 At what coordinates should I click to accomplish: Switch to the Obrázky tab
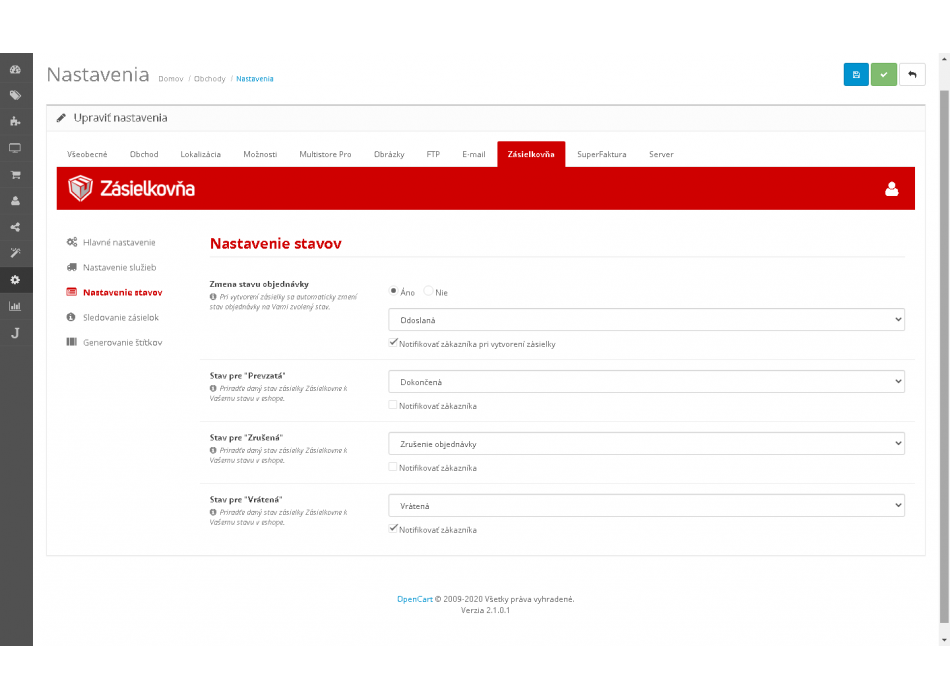(389, 155)
